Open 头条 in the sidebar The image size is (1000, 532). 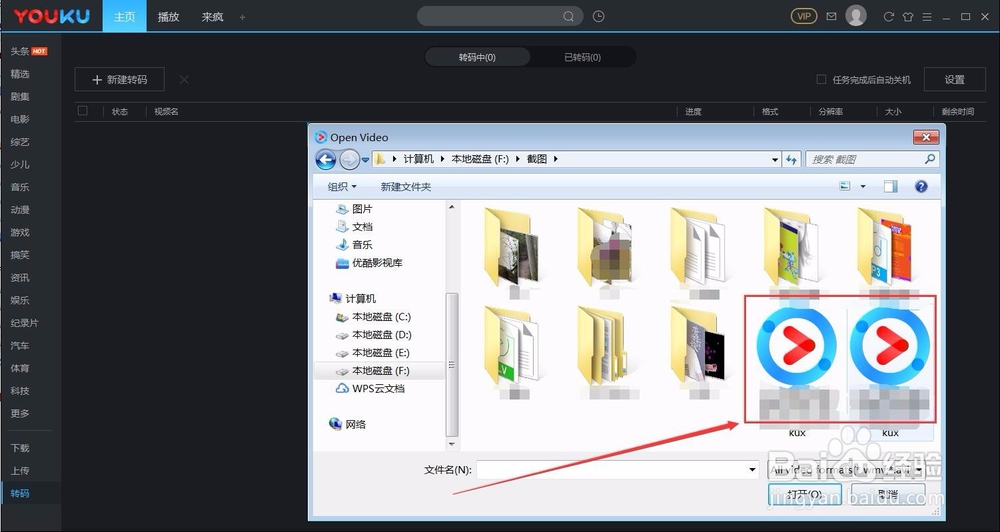point(20,51)
